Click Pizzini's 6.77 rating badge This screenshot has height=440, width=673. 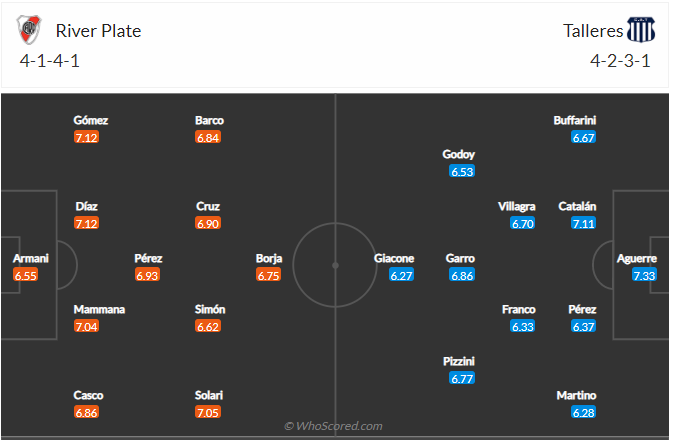coord(461,378)
